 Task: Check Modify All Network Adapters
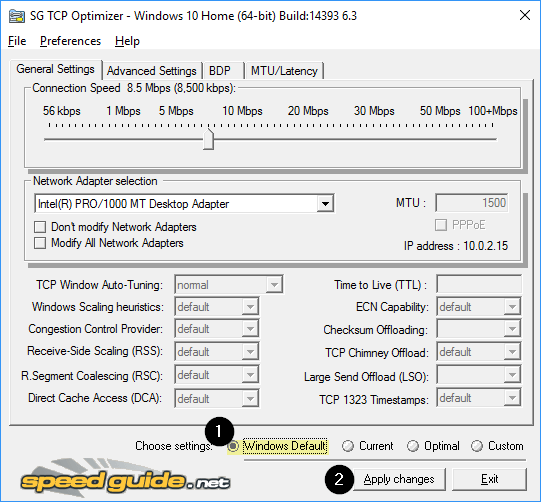[x=40, y=243]
